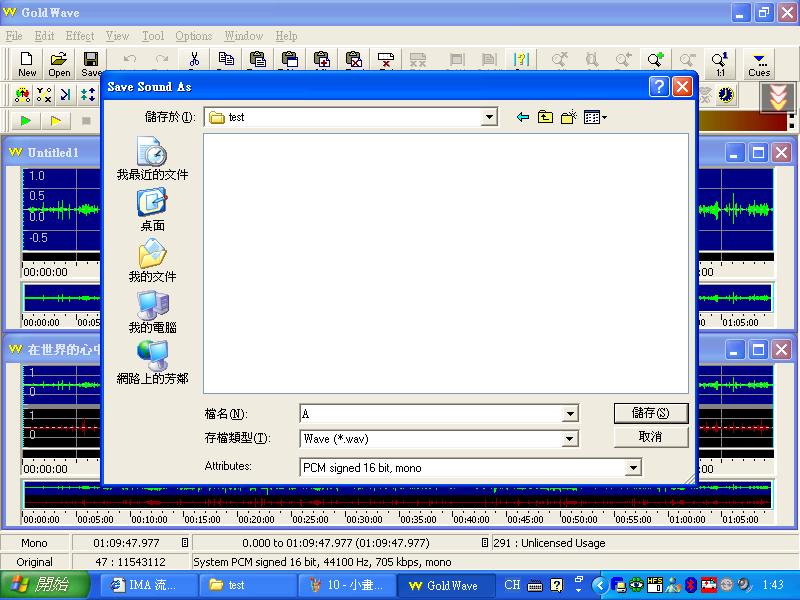Click the Cut scissors toolbar icon

click(x=194, y=60)
